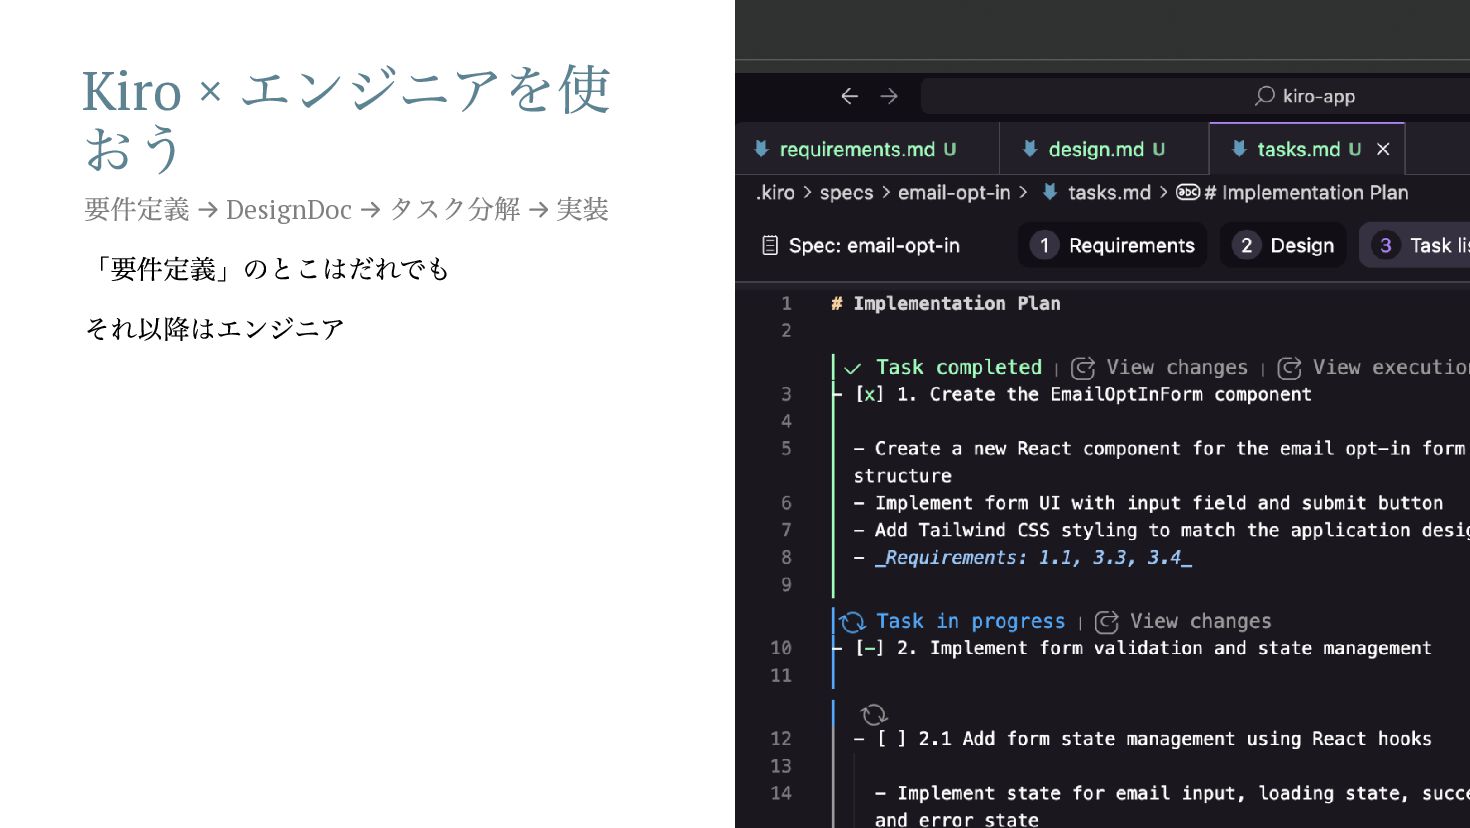1470x828 pixels.
Task: Toggle checked [x] box of task 1
Action: [x=870, y=394]
